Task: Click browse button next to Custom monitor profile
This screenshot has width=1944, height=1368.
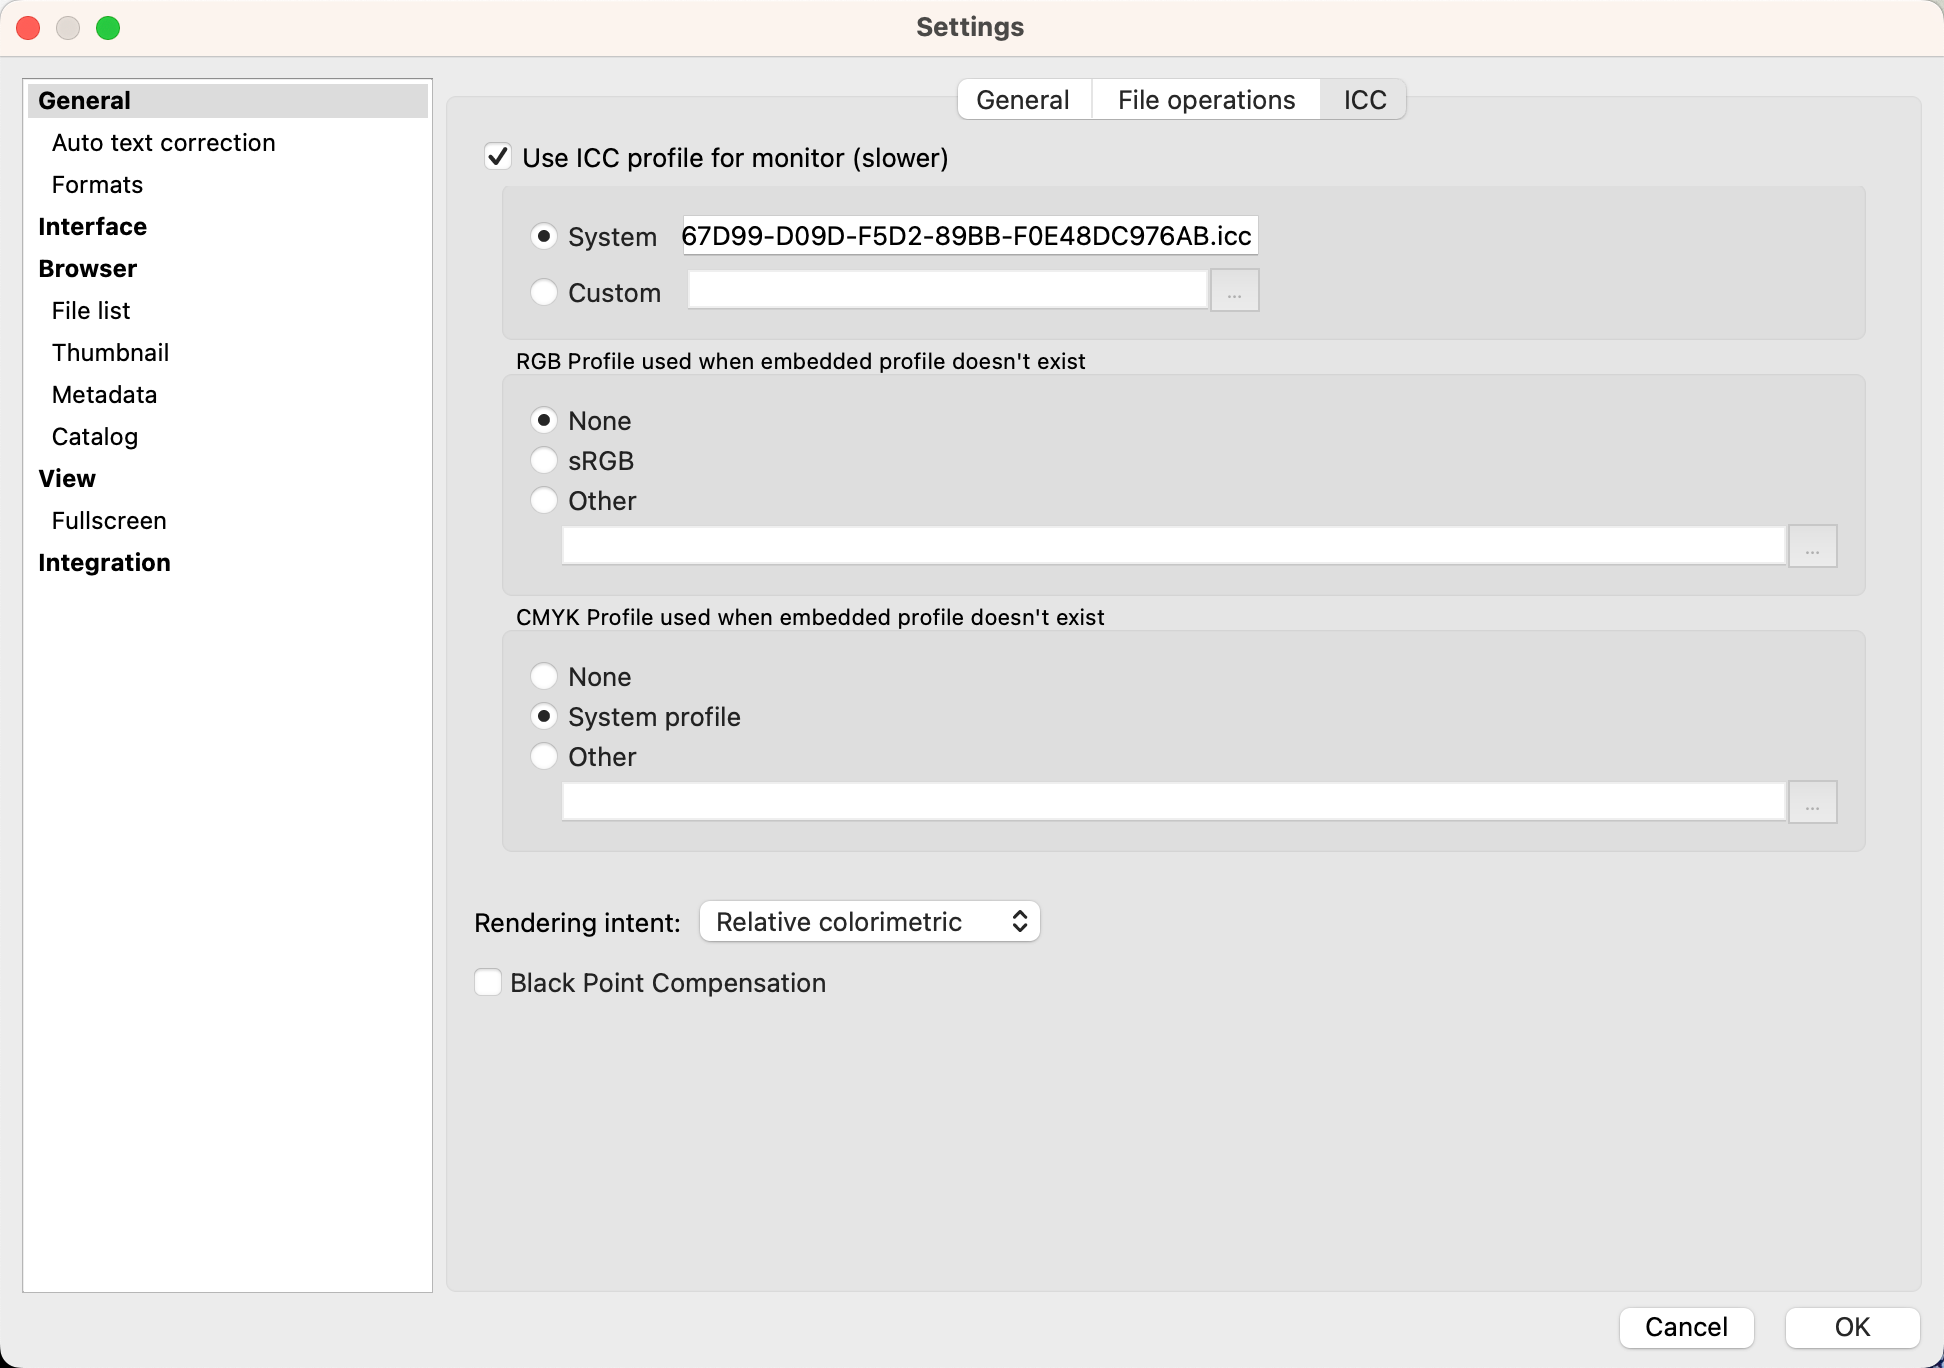Action: 1234,291
